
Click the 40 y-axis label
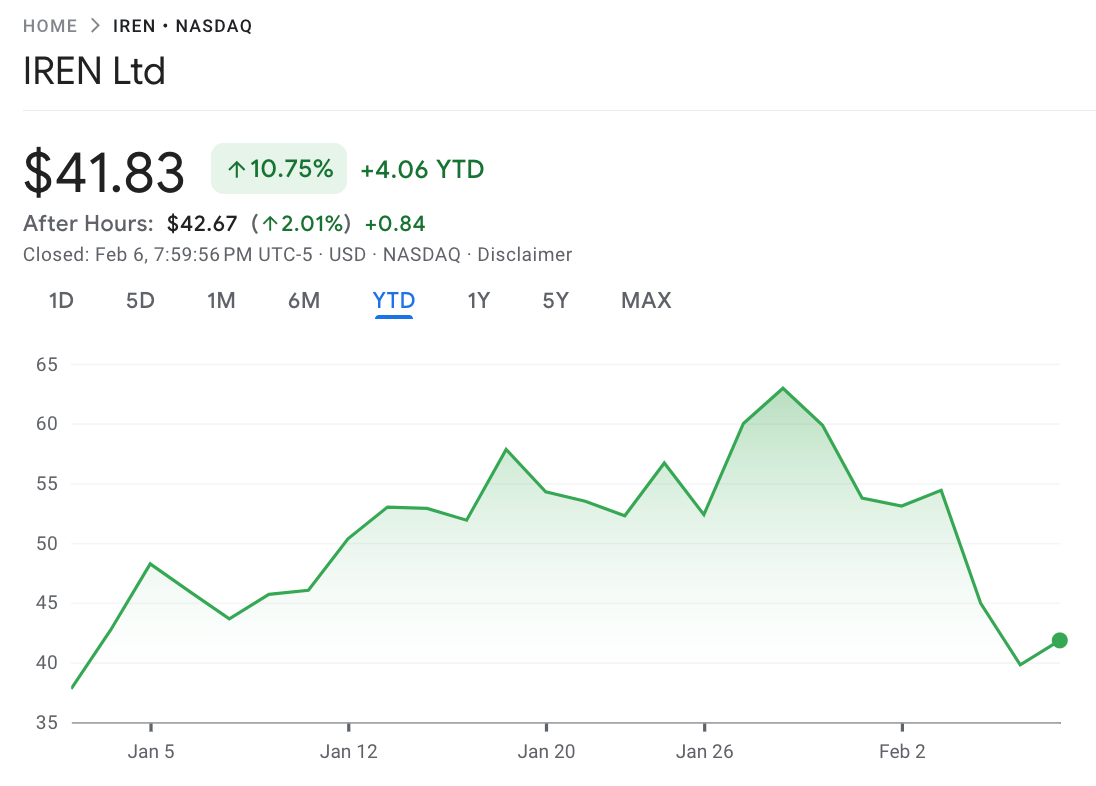tap(47, 662)
